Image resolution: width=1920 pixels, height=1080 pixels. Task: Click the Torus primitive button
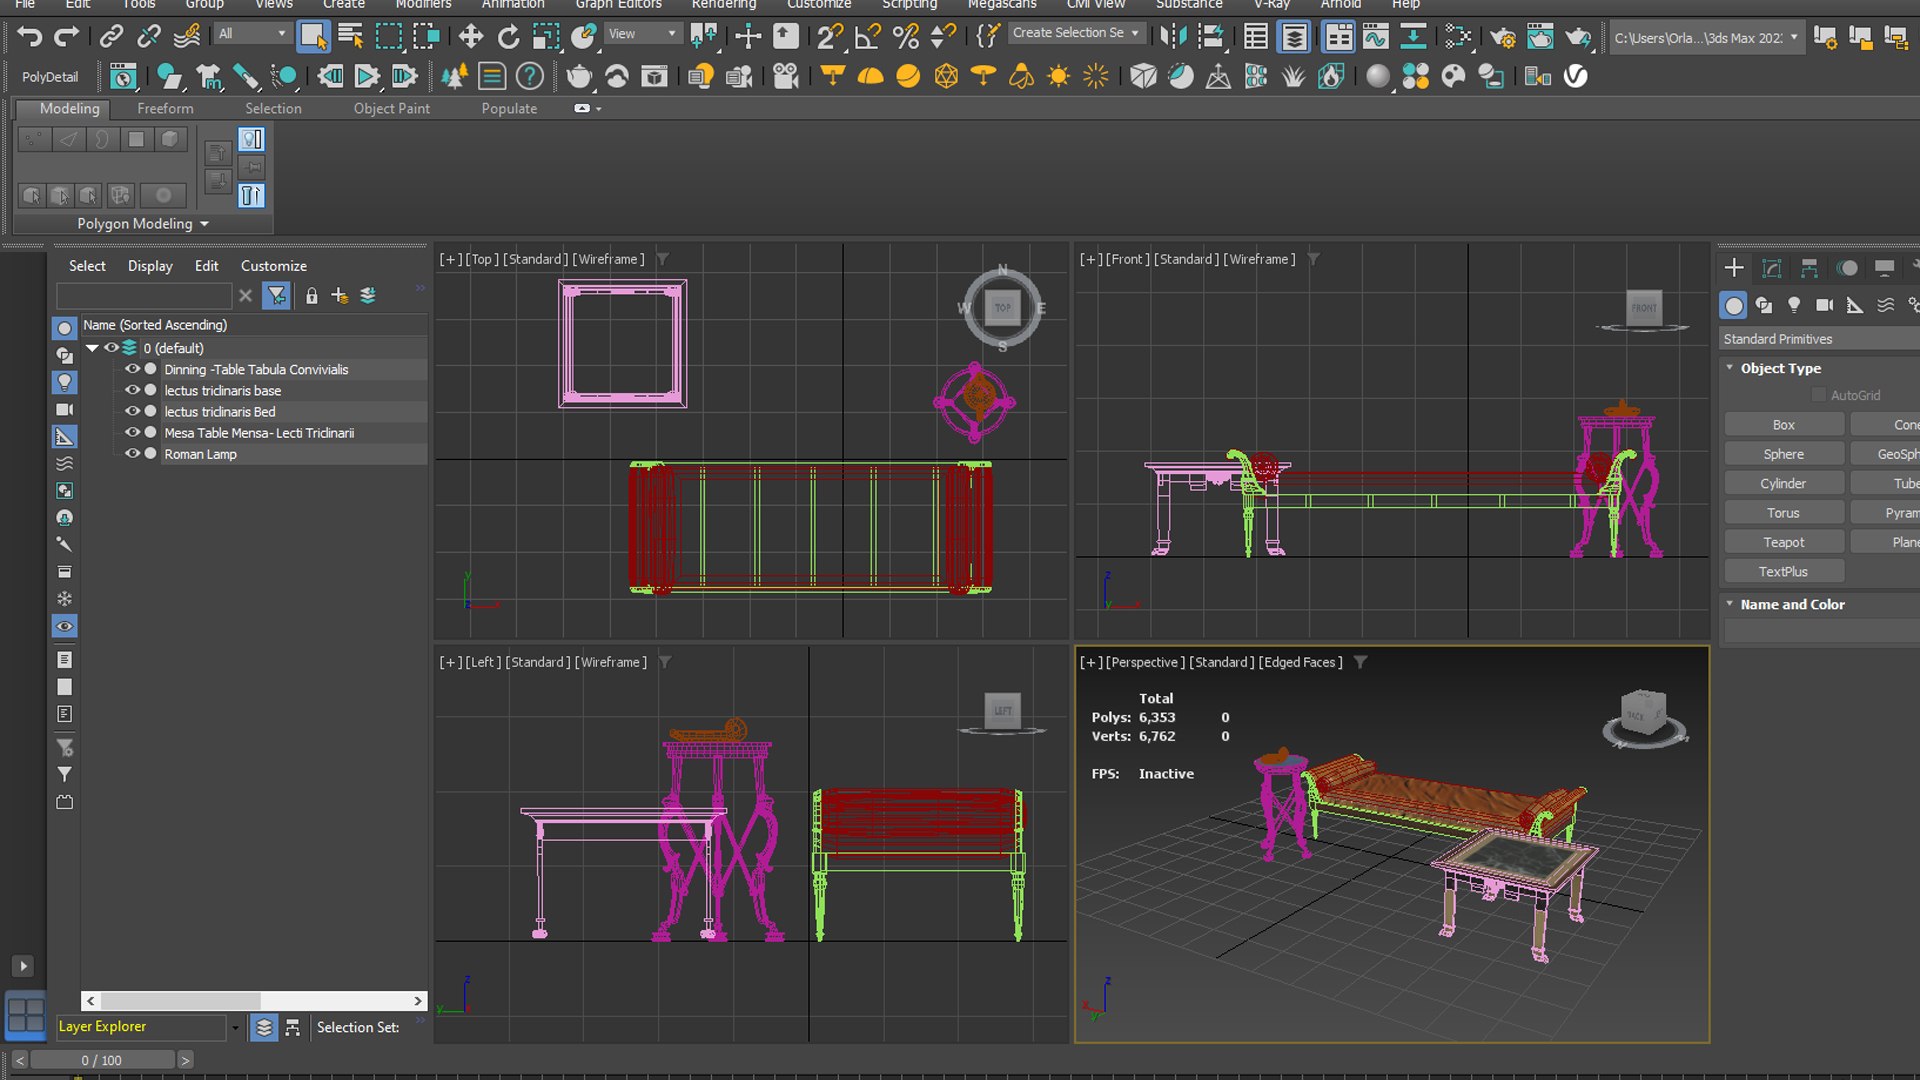click(1783, 513)
